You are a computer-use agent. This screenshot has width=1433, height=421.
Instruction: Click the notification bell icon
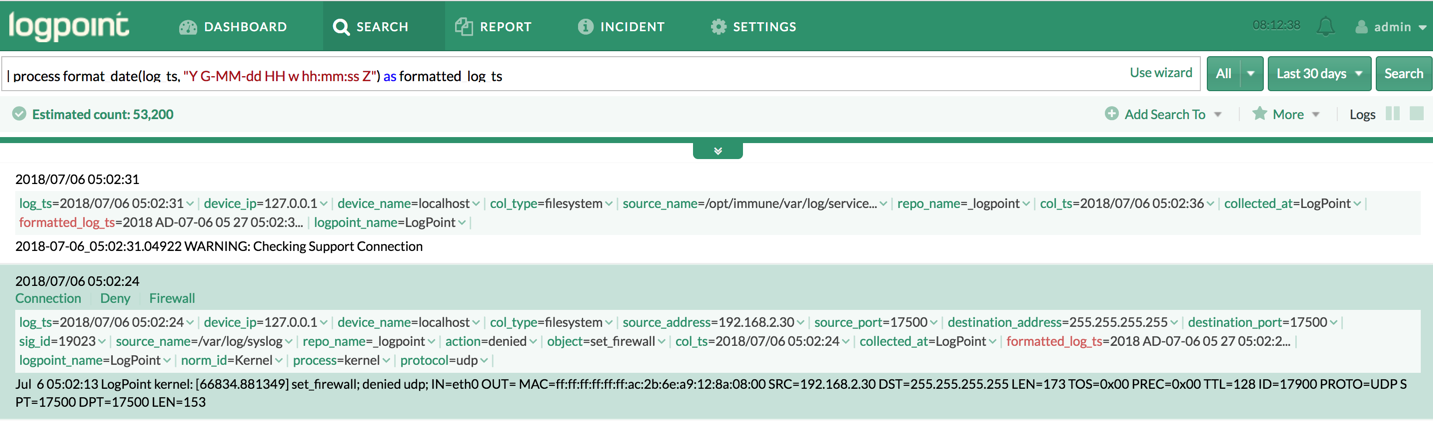(x=1325, y=27)
